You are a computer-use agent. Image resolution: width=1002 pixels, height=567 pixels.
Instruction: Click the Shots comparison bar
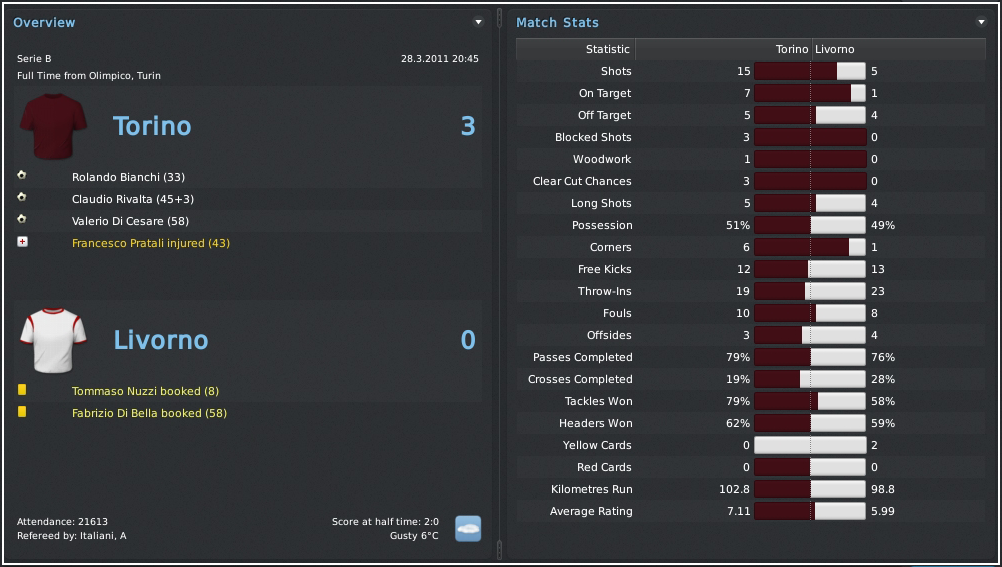tap(810, 71)
